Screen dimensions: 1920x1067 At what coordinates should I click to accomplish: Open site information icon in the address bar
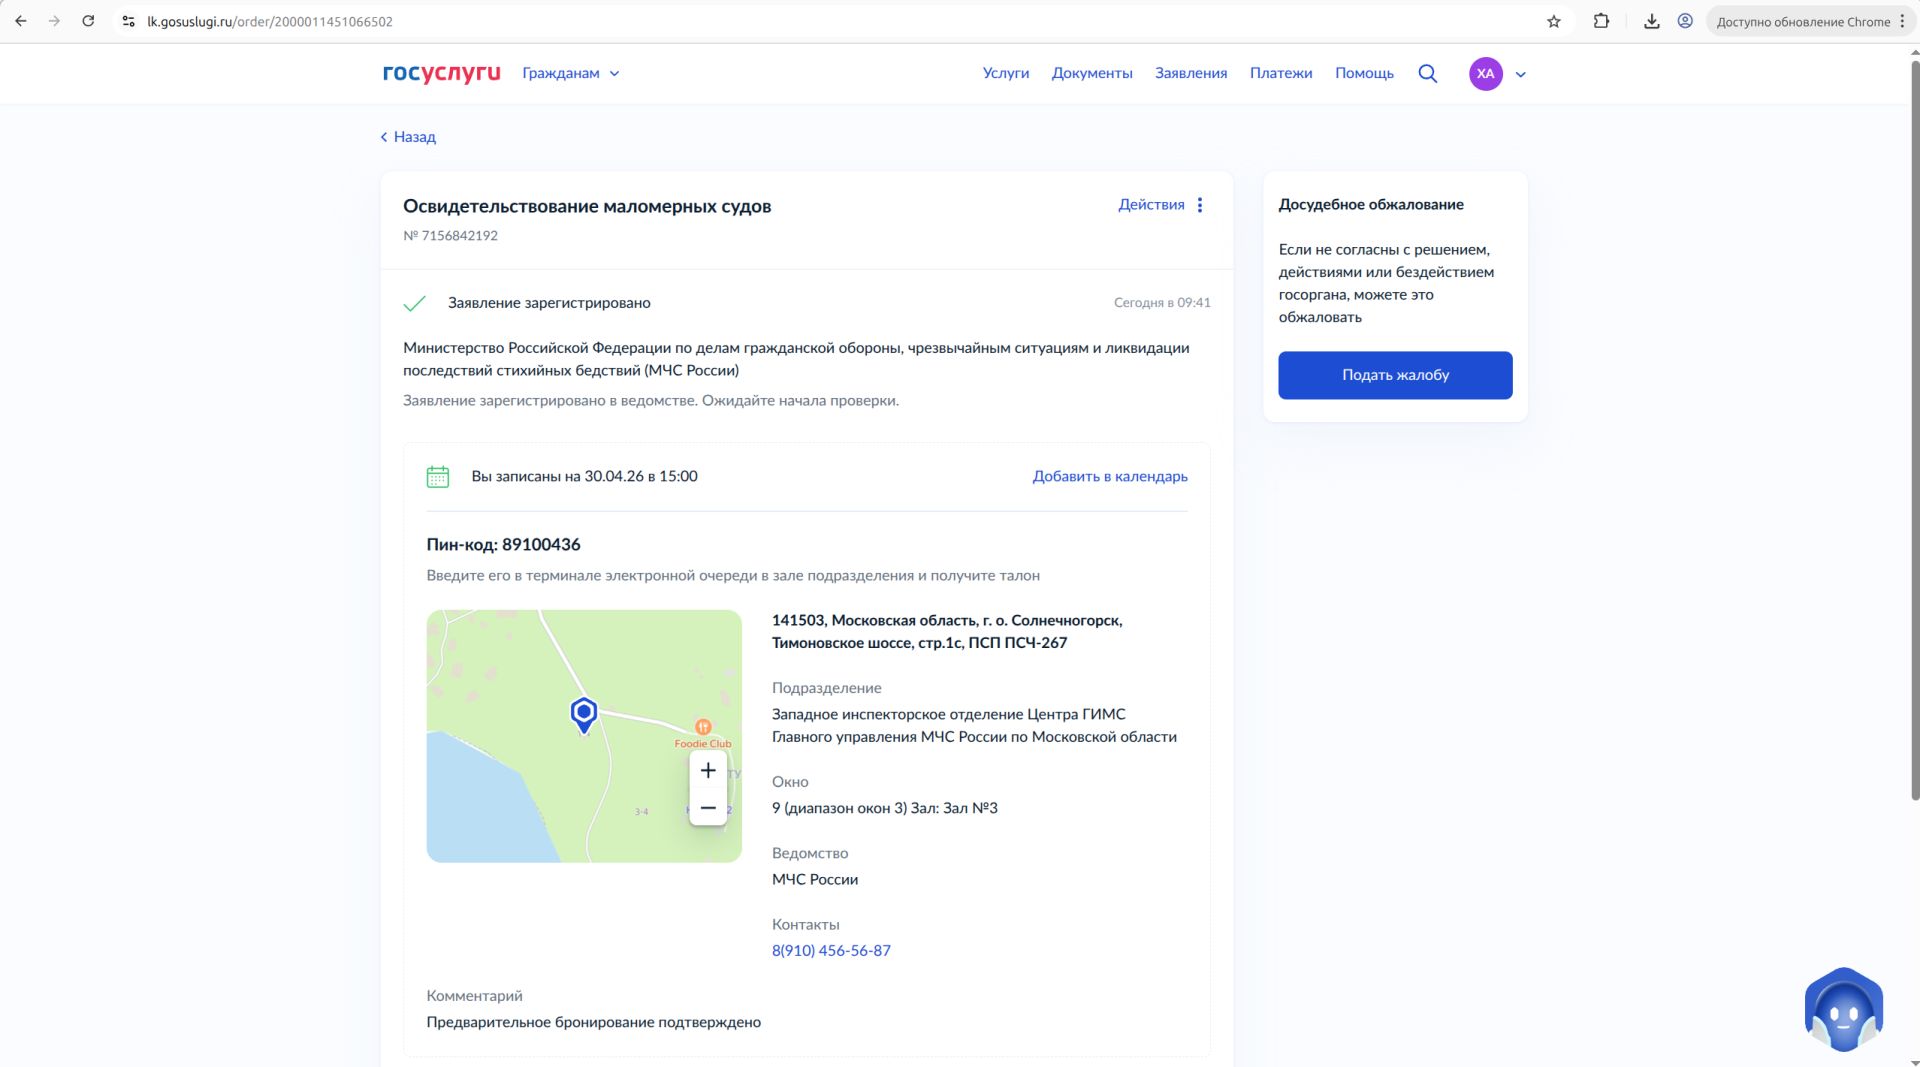128,21
